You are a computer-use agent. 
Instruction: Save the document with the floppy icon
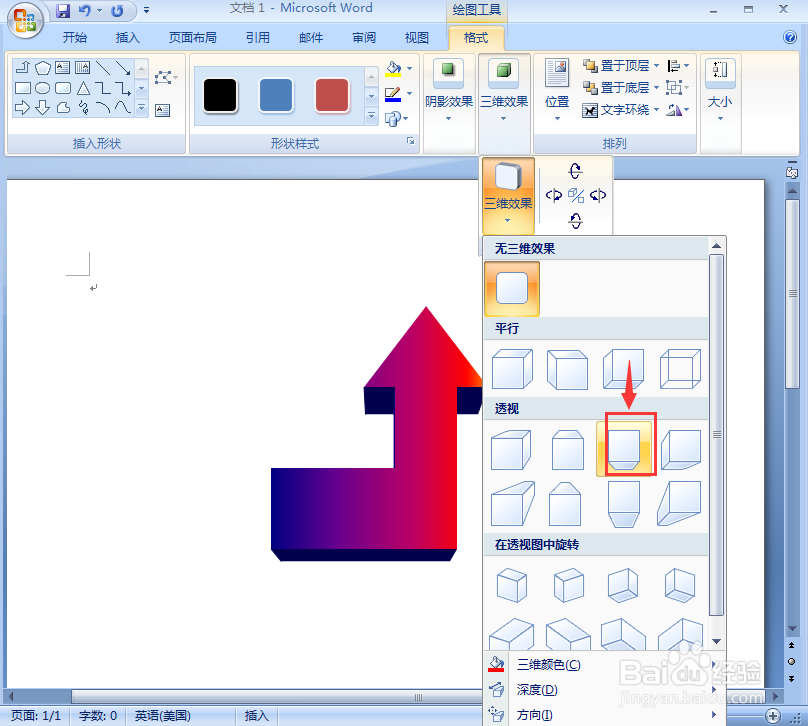coord(63,10)
